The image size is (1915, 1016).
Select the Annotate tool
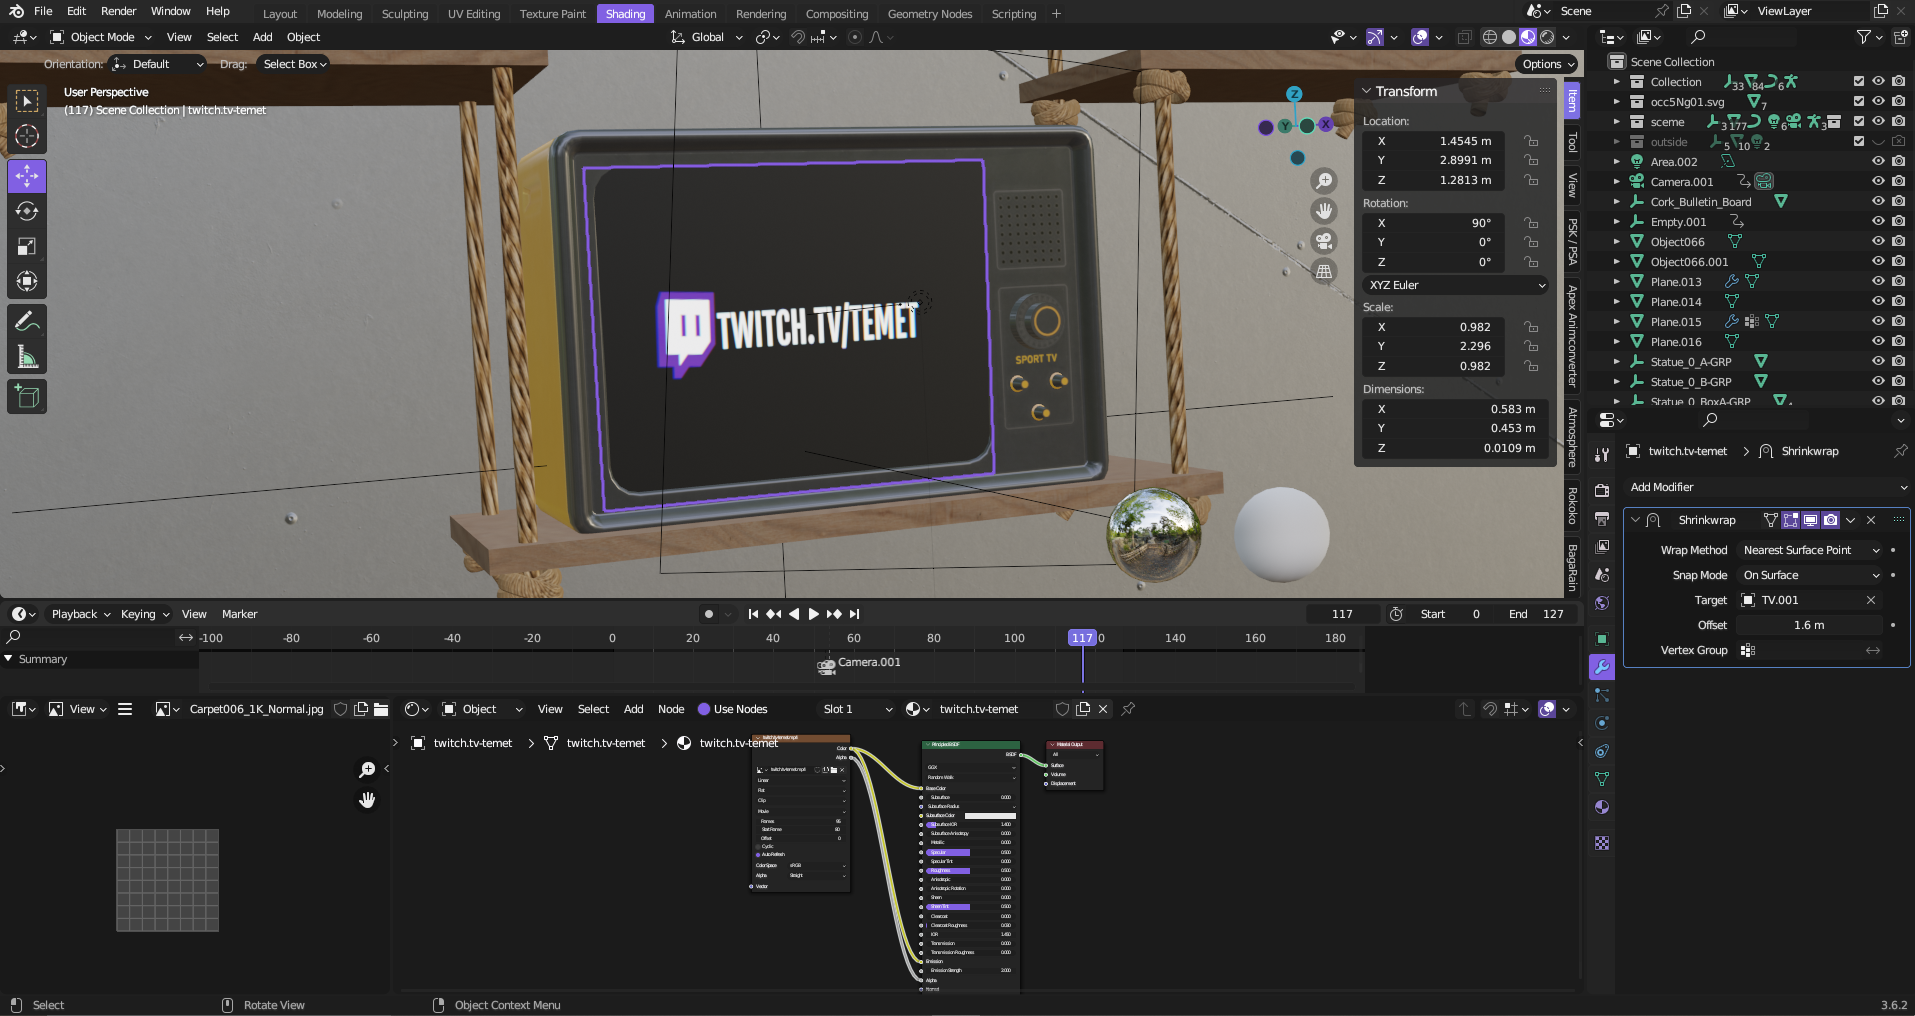pos(27,321)
